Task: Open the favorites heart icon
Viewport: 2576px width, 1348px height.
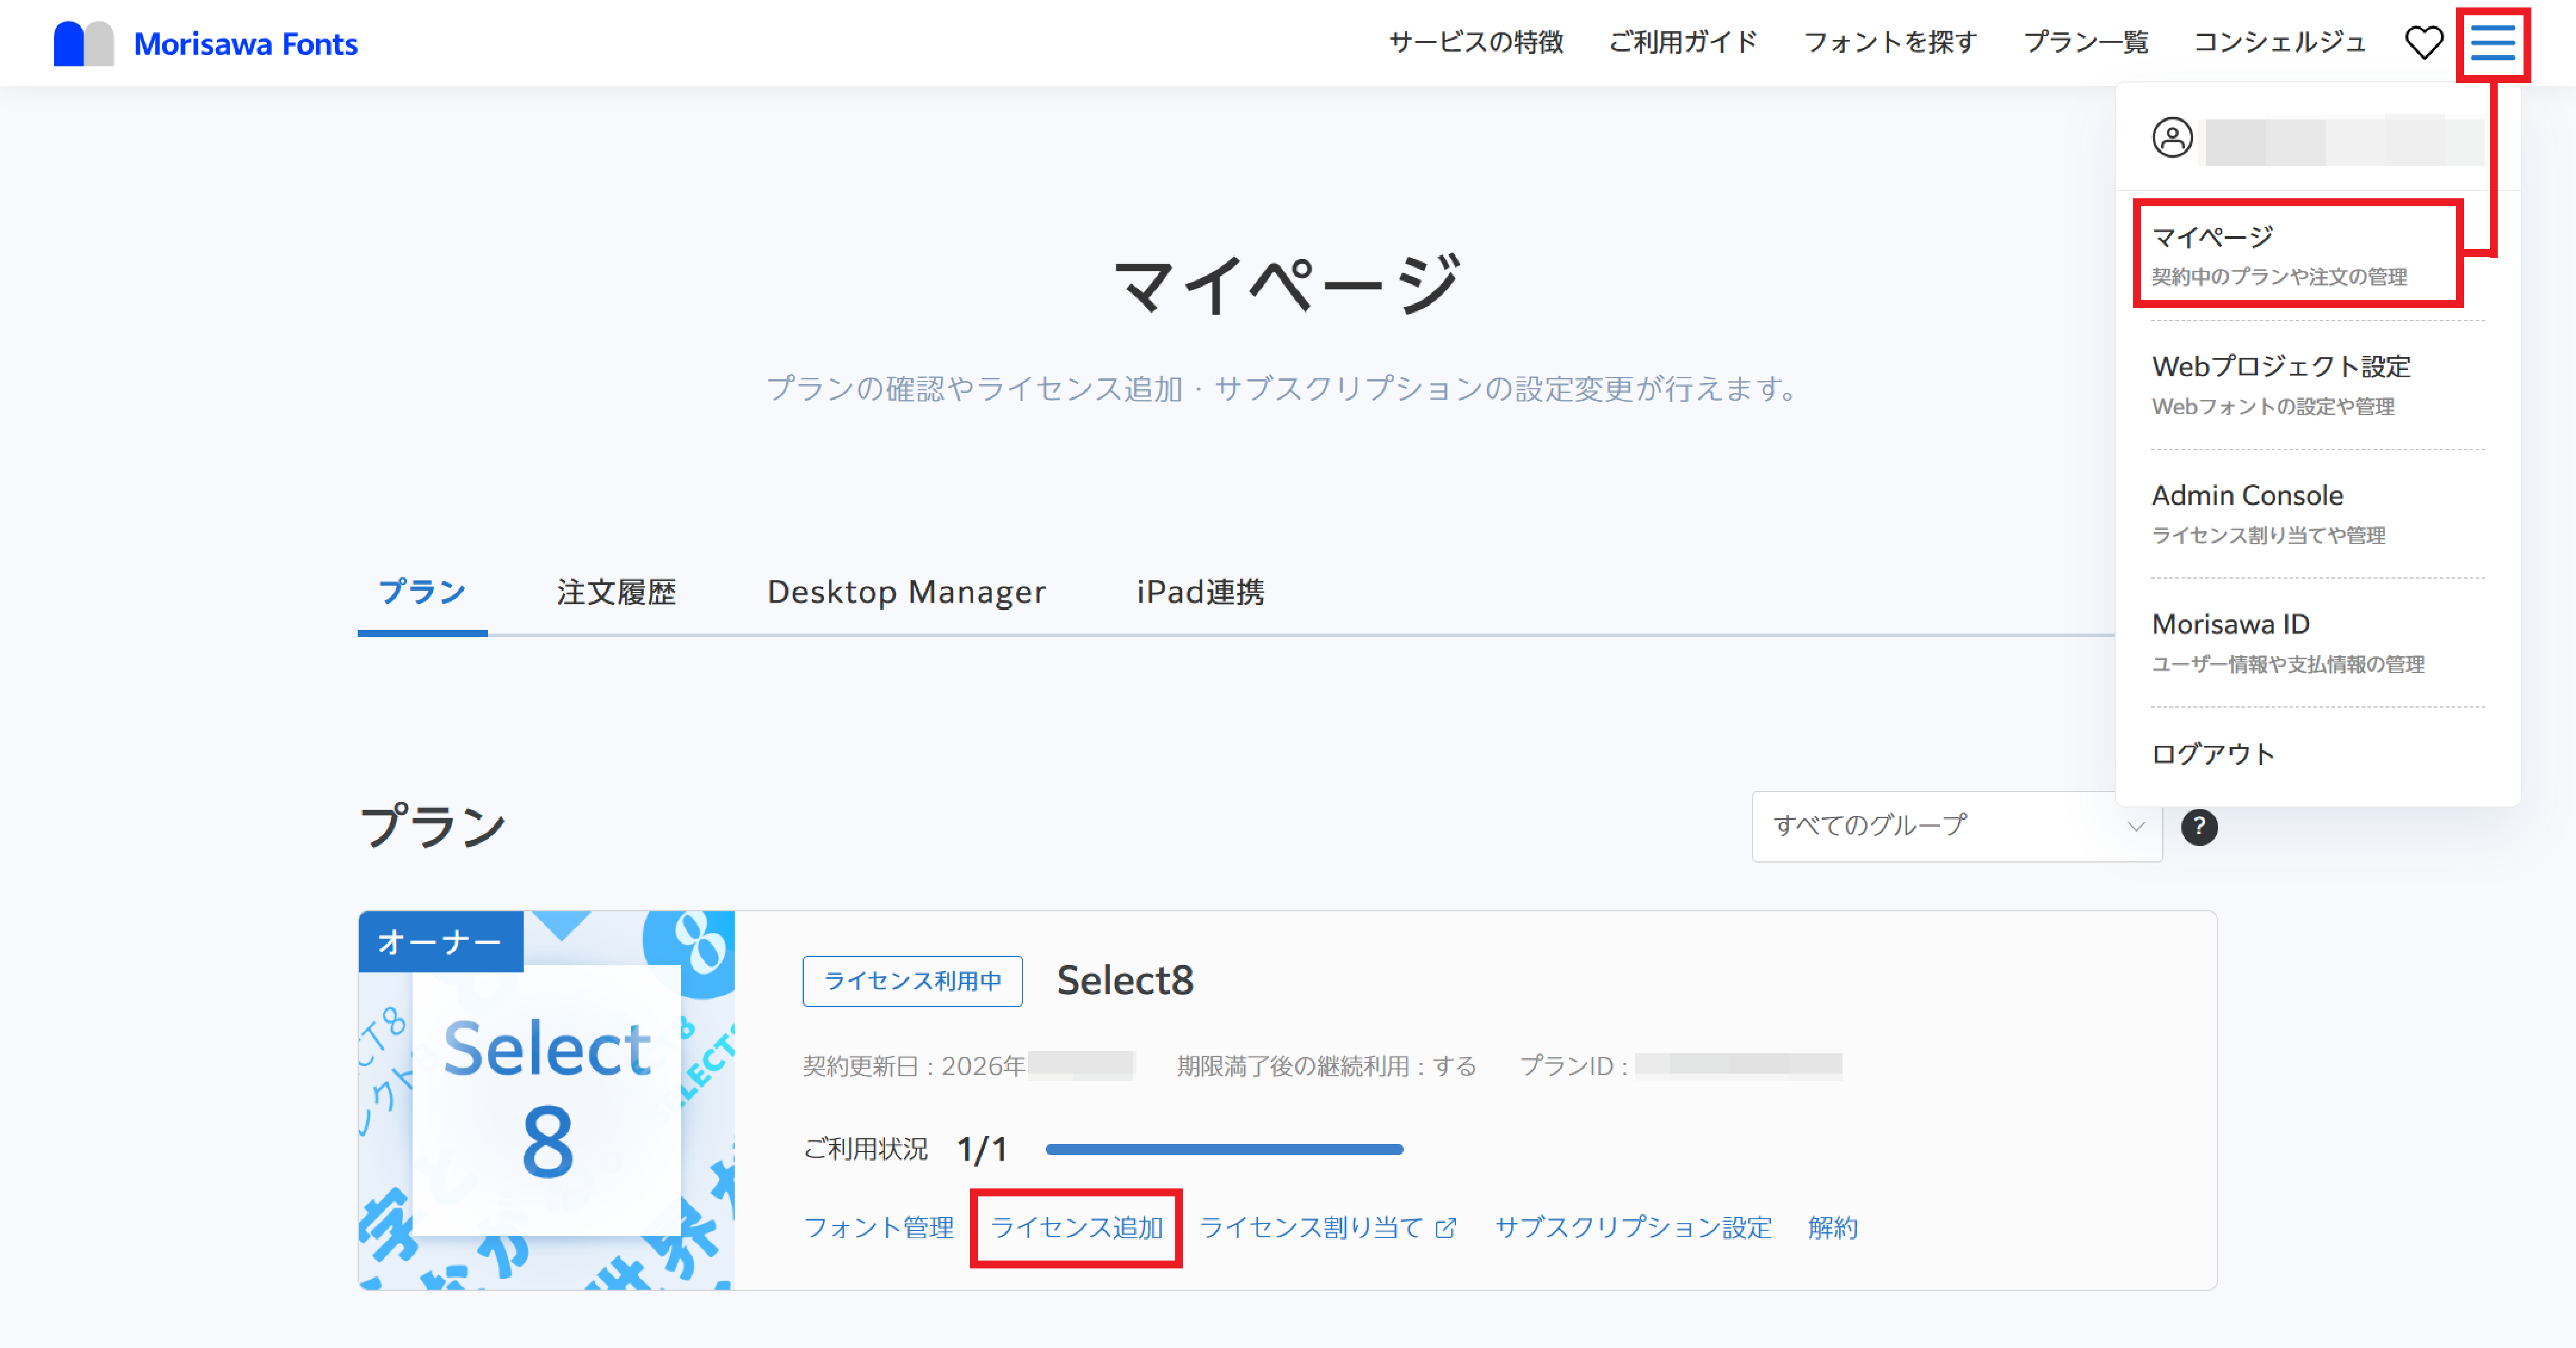Action: [x=2424, y=43]
